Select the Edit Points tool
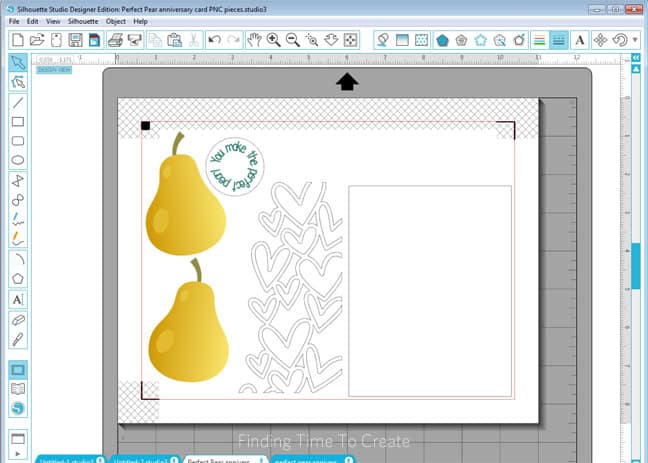 coord(18,82)
